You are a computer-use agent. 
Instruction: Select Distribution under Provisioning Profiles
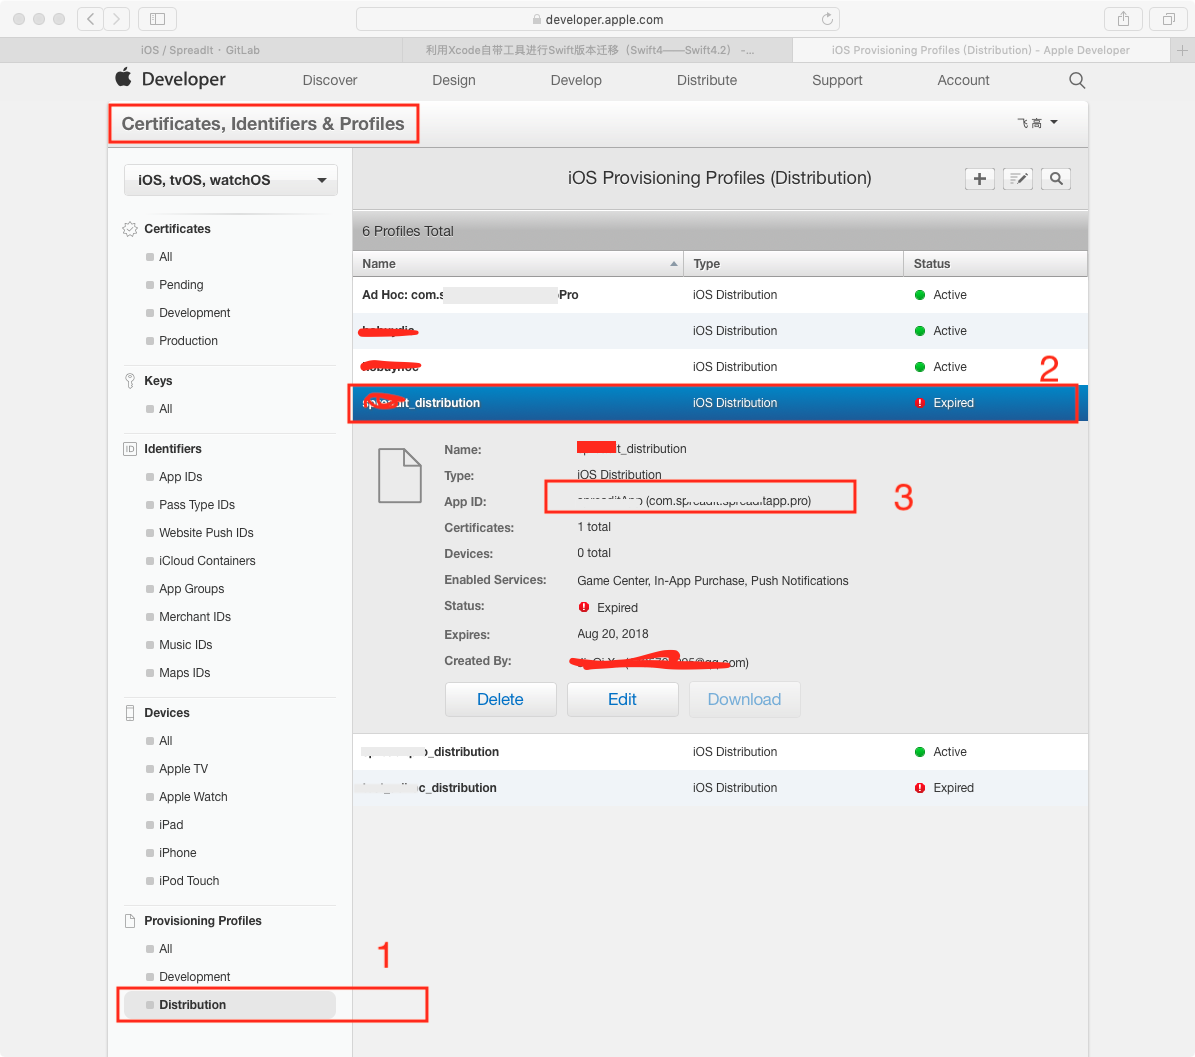point(192,1005)
